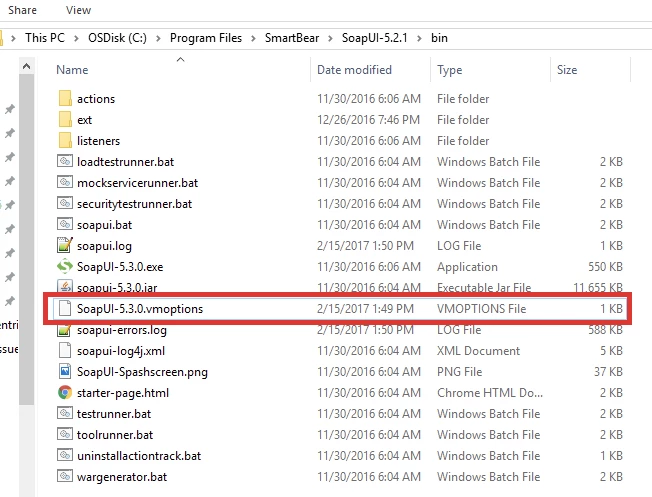This screenshot has width=652, height=497.
Task: Select the actions folder icon
Action: coord(65,99)
